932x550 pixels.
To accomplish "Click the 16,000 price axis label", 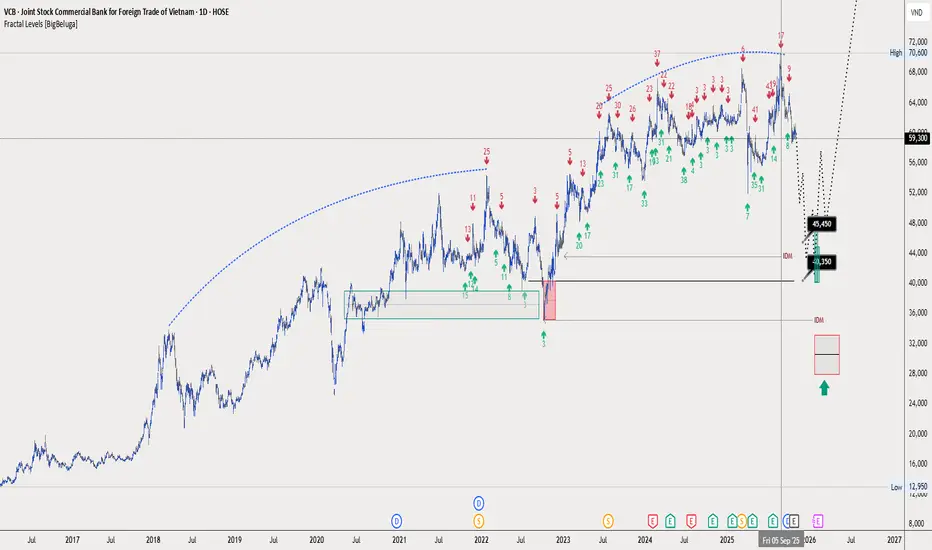I will coord(918,464).
